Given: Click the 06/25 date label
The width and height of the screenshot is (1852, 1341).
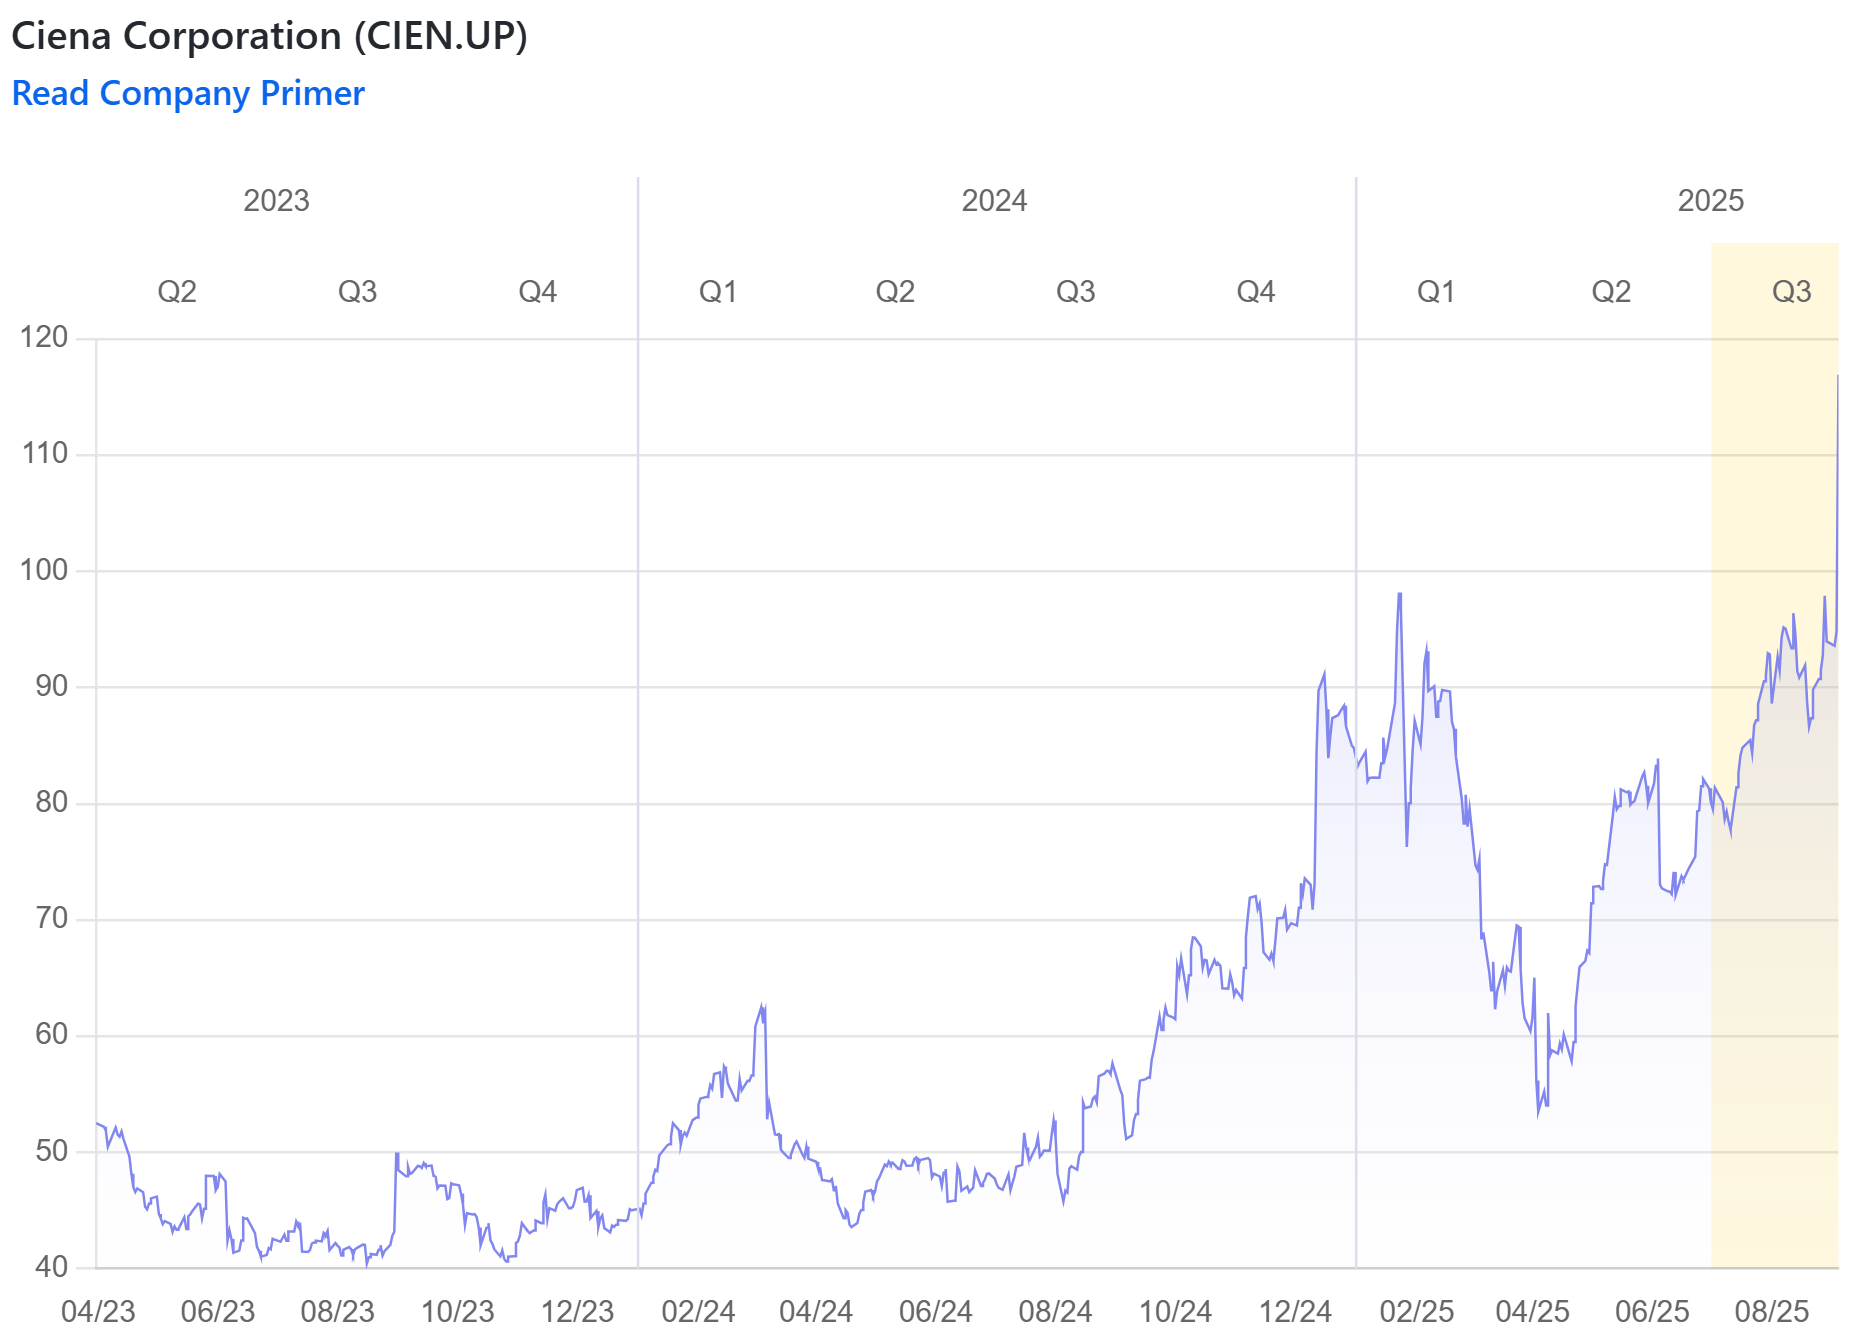Looking at the screenshot, I should click(x=1653, y=1311).
